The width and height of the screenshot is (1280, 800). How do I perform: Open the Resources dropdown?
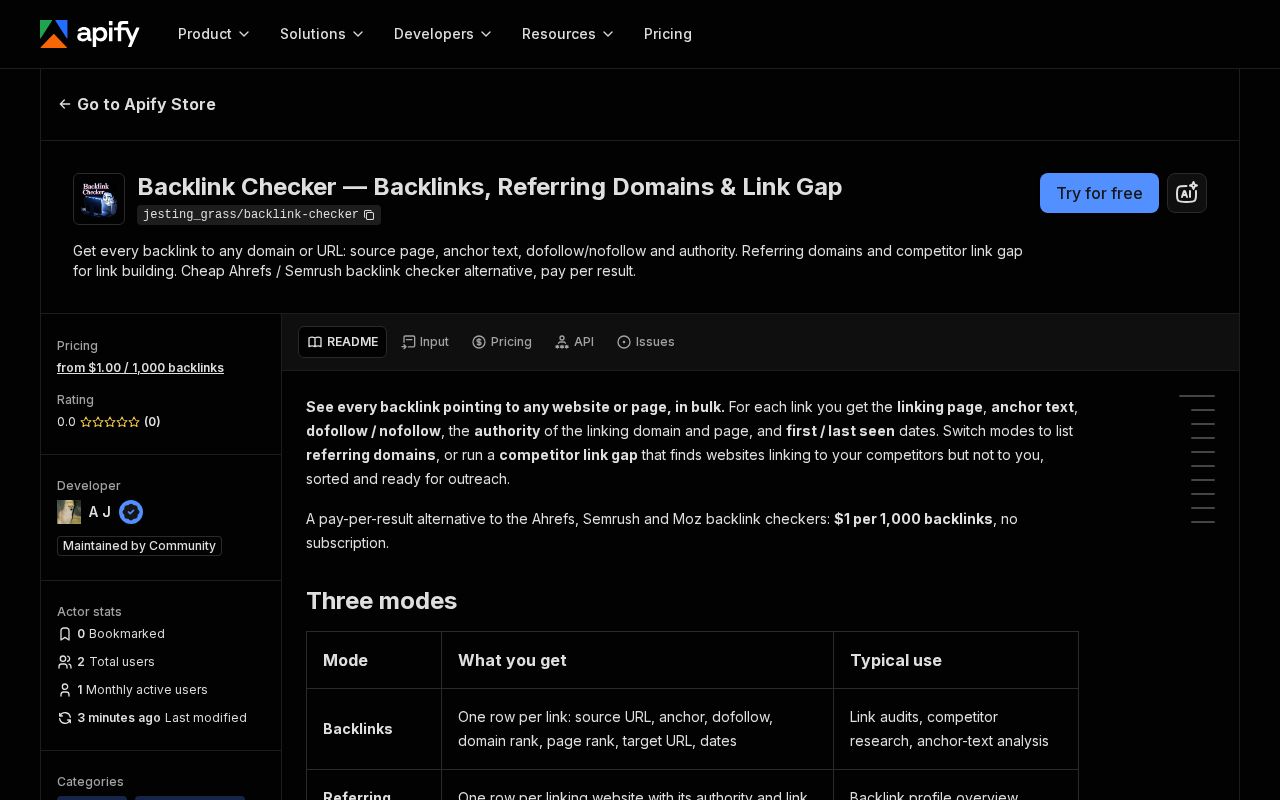(x=568, y=34)
